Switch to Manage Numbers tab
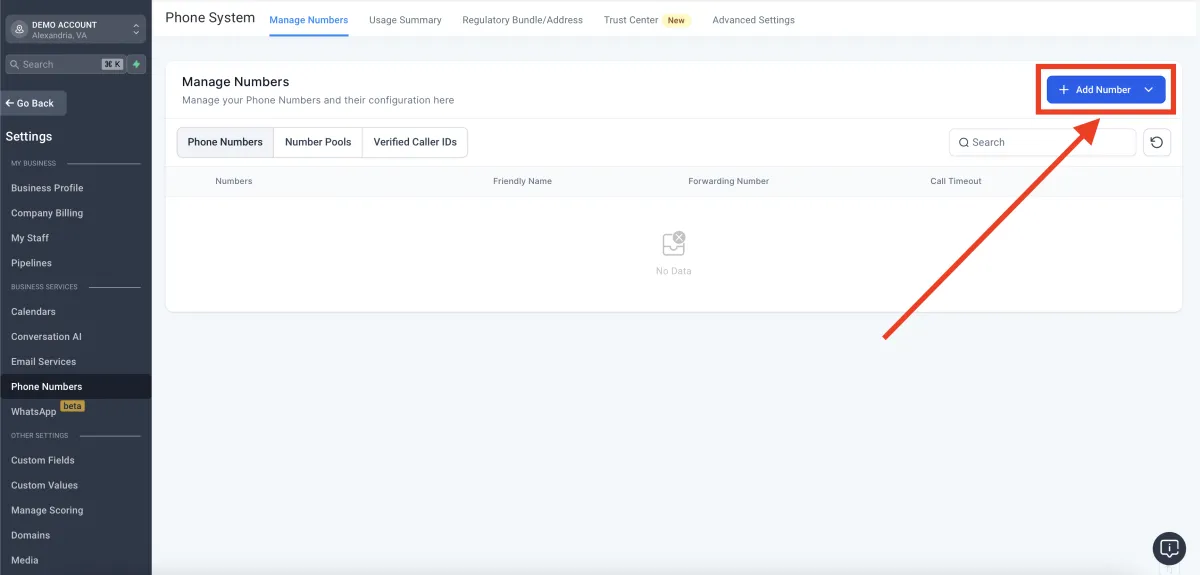The height and width of the screenshot is (575, 1200). point(309,20)
